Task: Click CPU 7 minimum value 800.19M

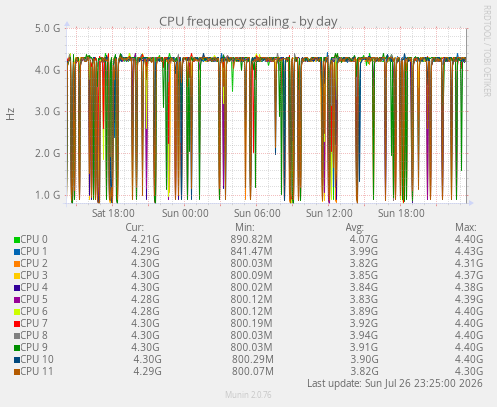Action: 251,323
